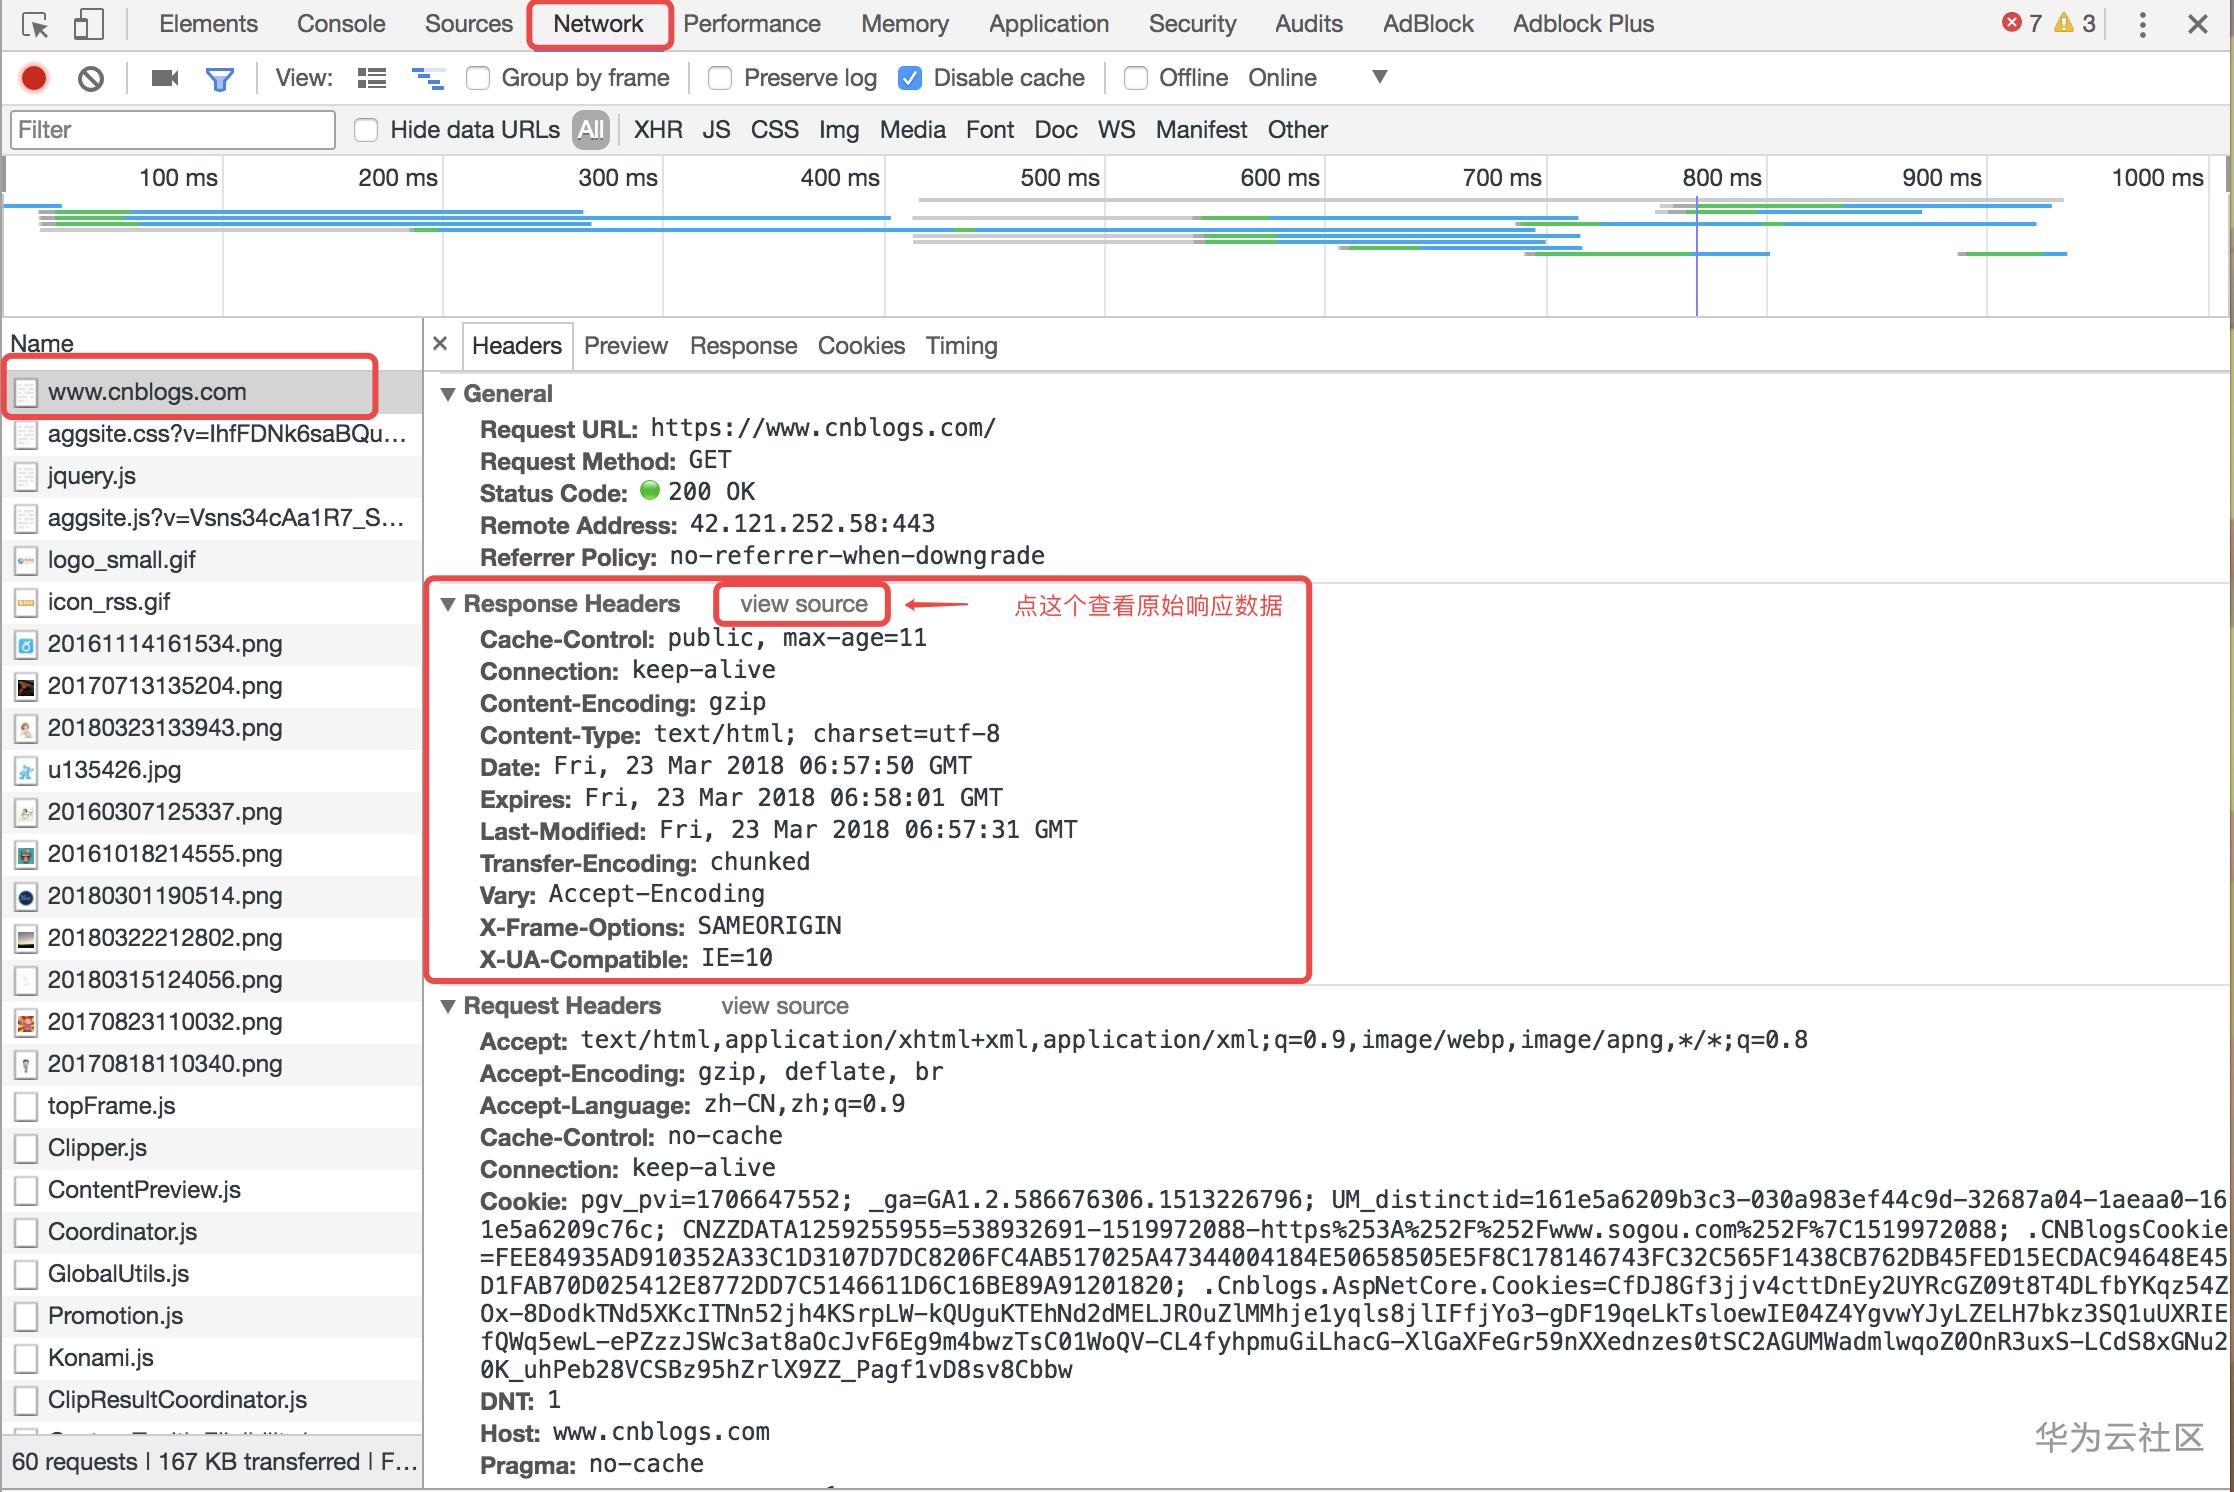2234x1492 pixels.
Task: Click the capture screenshots camera icon
Action: click(x=164, y=78)
